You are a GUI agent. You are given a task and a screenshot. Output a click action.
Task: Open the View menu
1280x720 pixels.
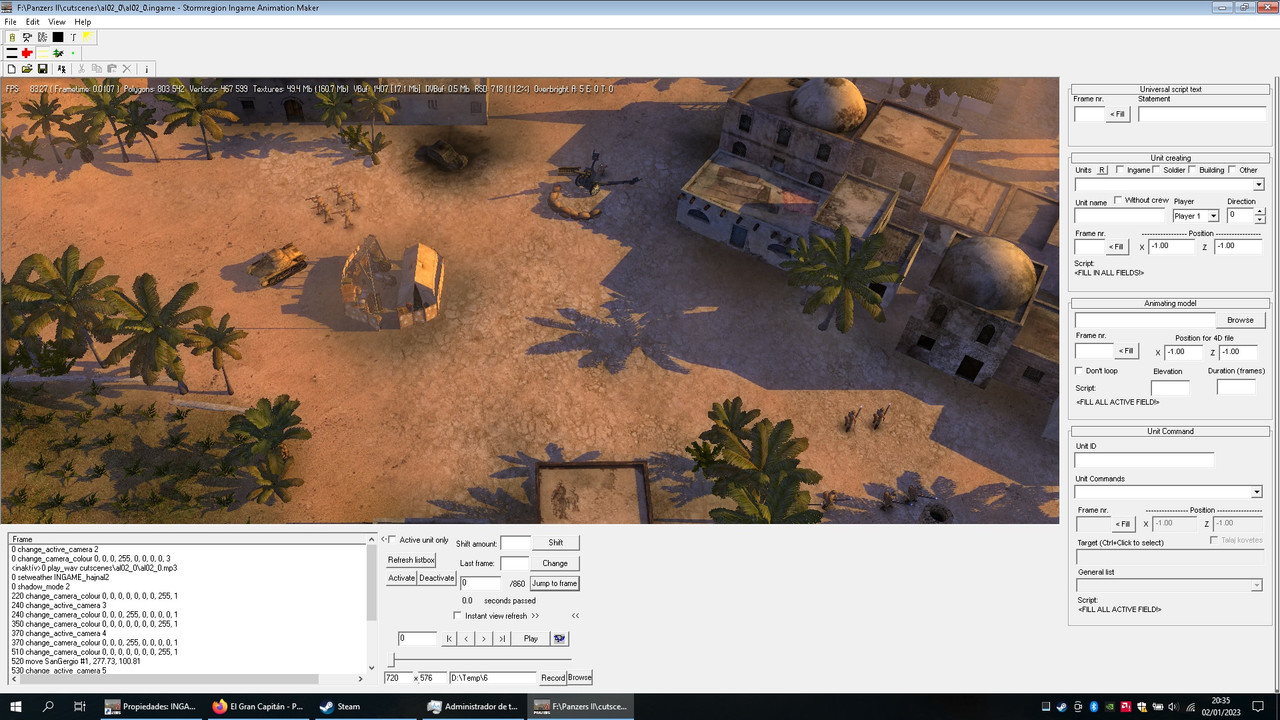[57, 22]
